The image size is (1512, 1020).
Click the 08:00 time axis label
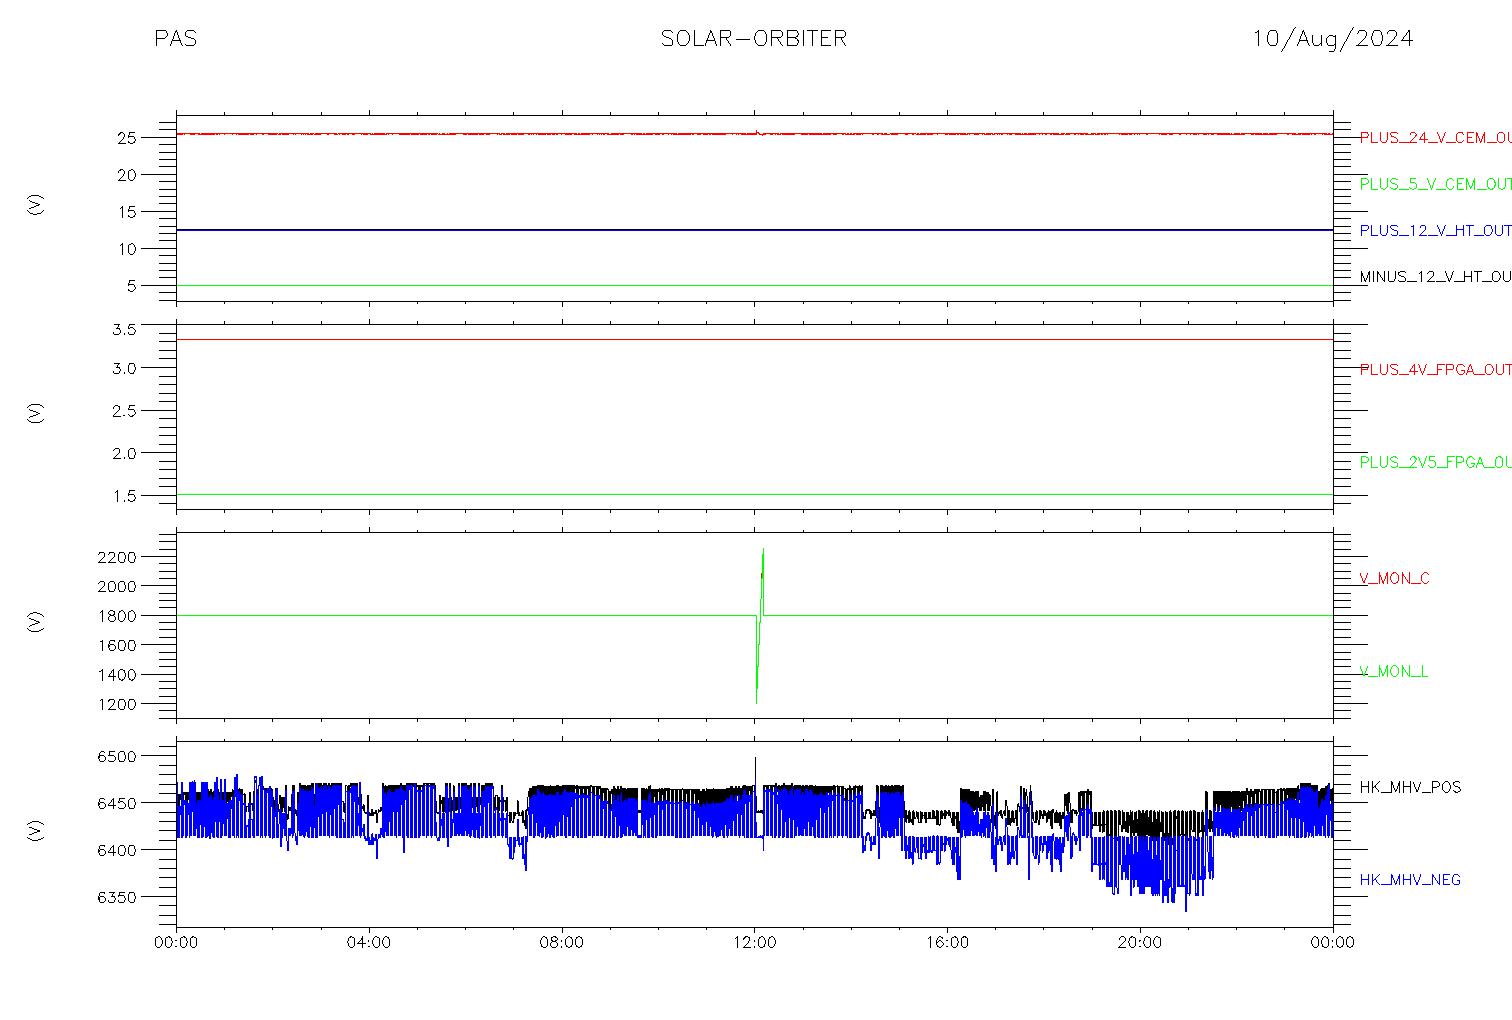coord(562,943)
